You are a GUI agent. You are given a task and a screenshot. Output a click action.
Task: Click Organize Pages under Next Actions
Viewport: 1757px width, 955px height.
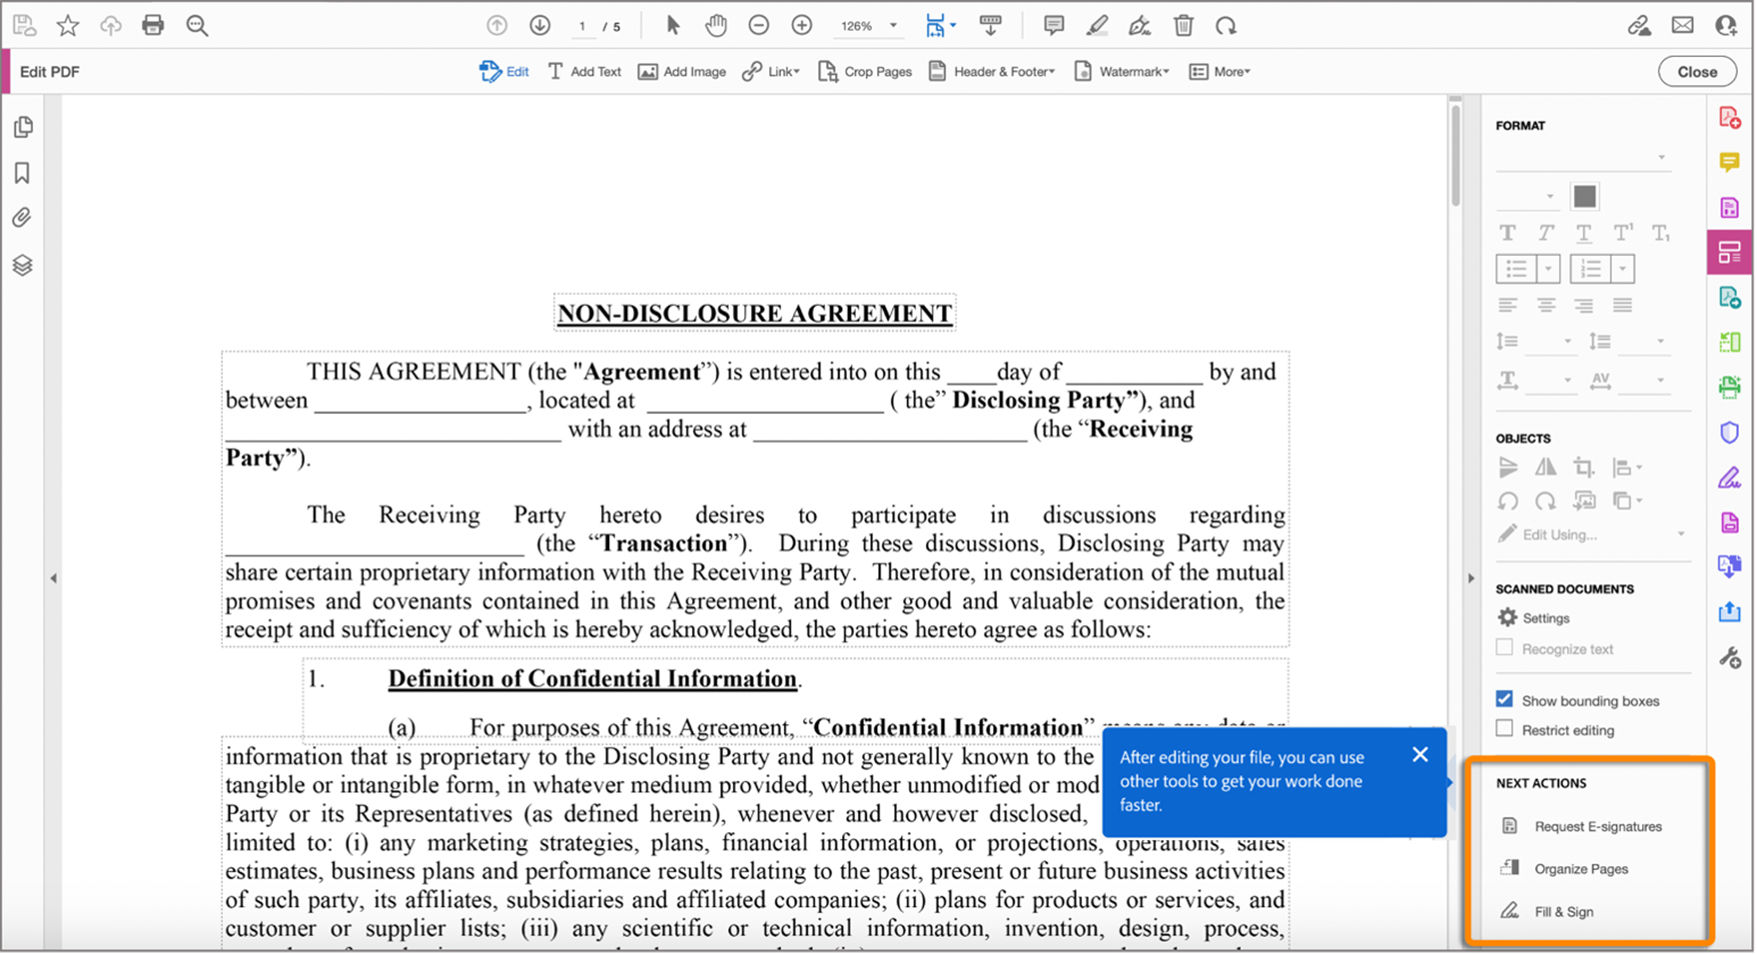[x=1581, y=868]
